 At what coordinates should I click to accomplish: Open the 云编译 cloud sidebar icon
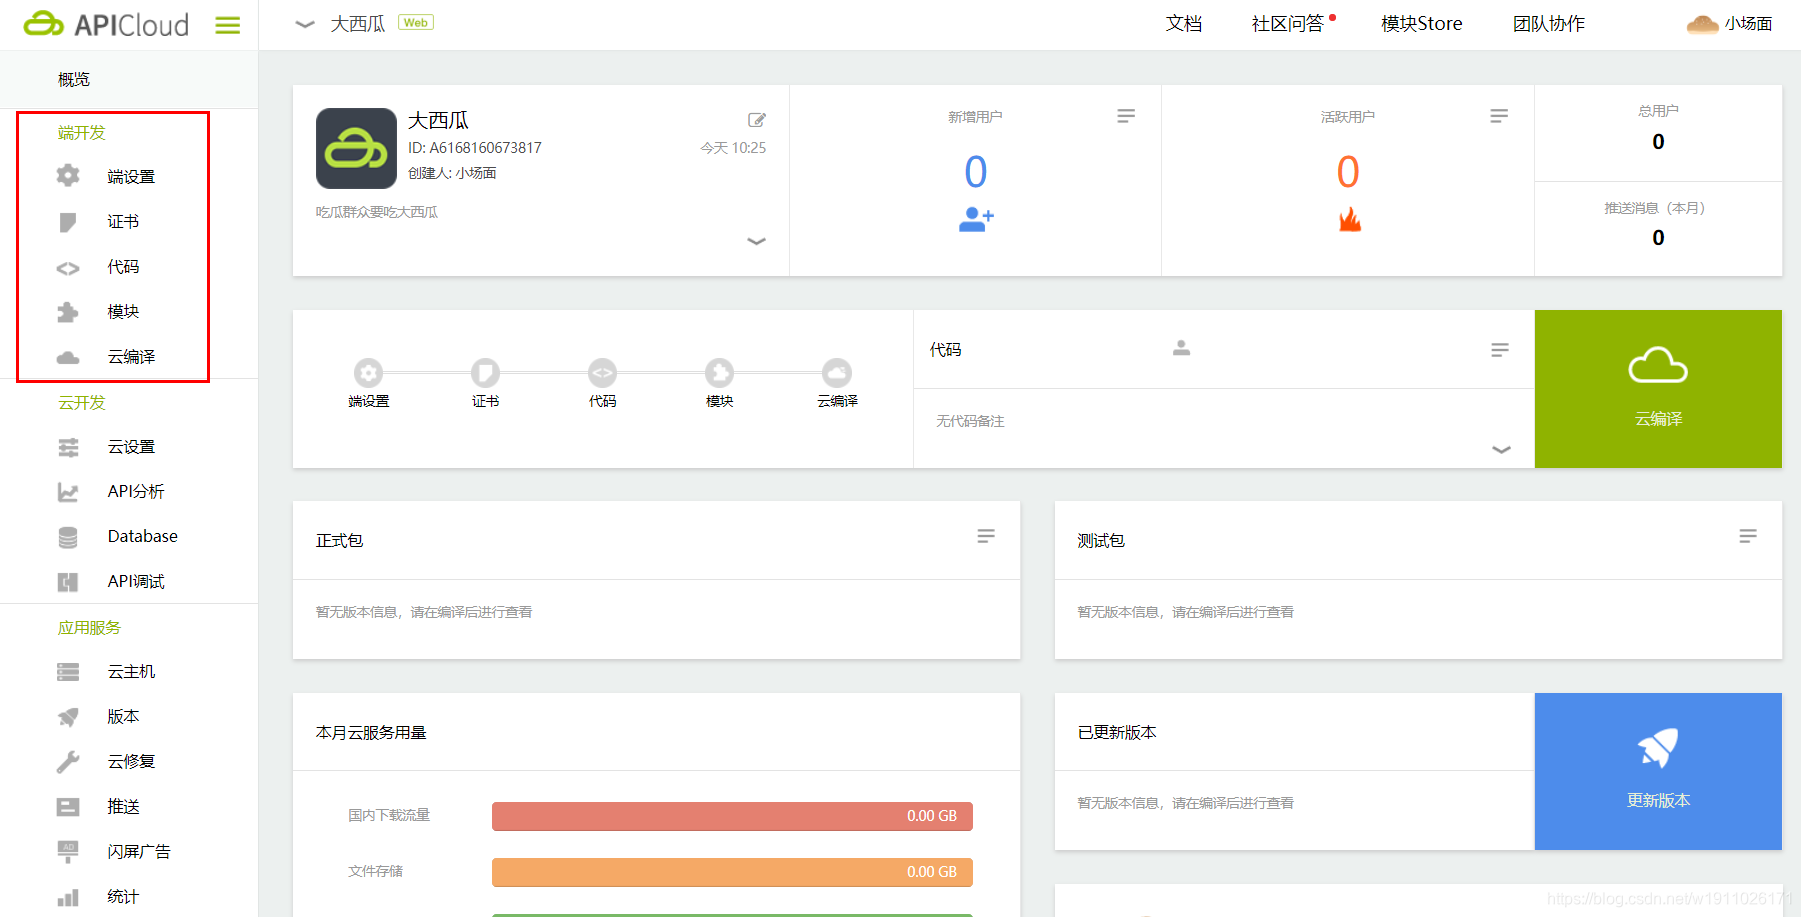click(68, 357)
